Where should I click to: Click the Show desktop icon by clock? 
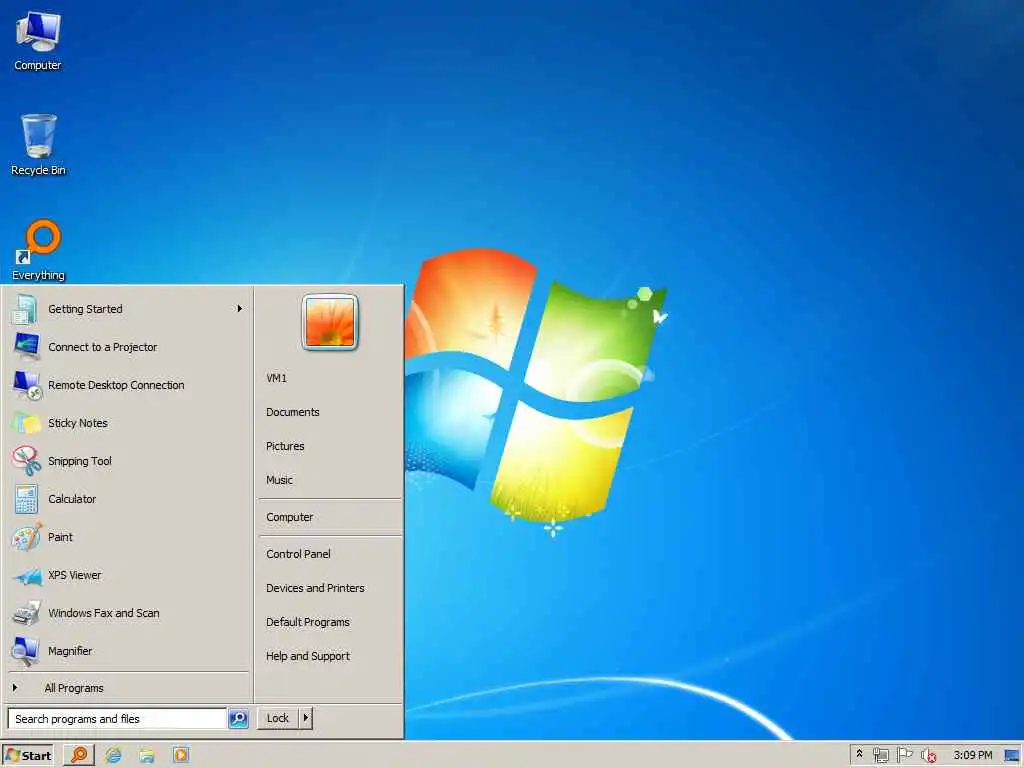(1012, 755)
